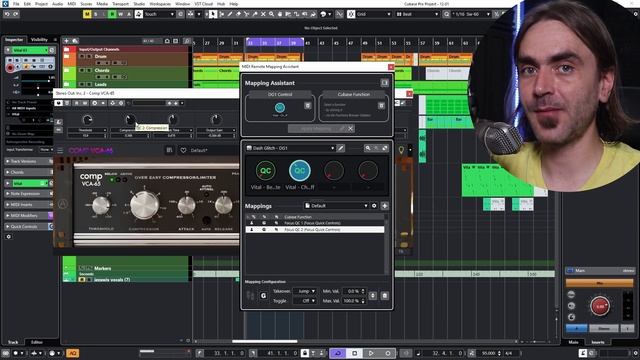Click the Mappings settings gear icon

click(374, 206)
